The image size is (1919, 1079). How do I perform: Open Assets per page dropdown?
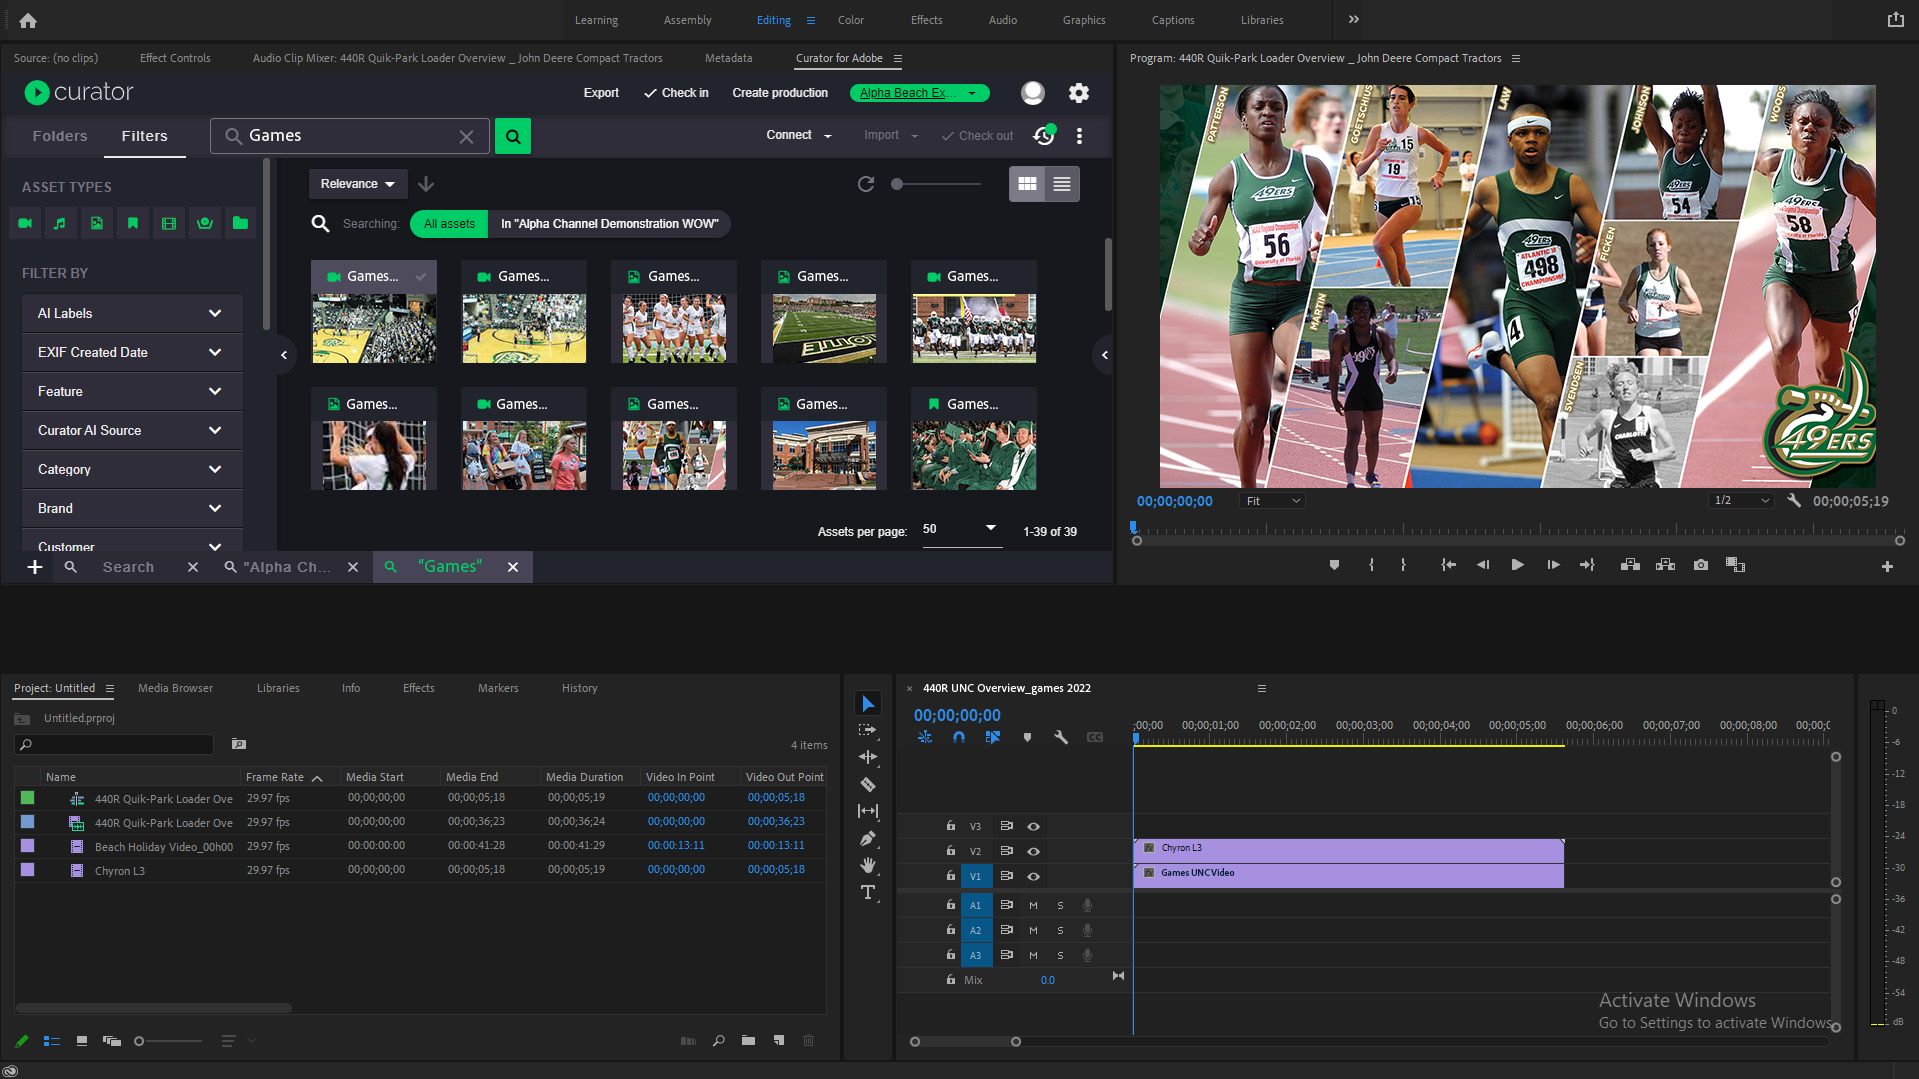click(x=960, y=529)
